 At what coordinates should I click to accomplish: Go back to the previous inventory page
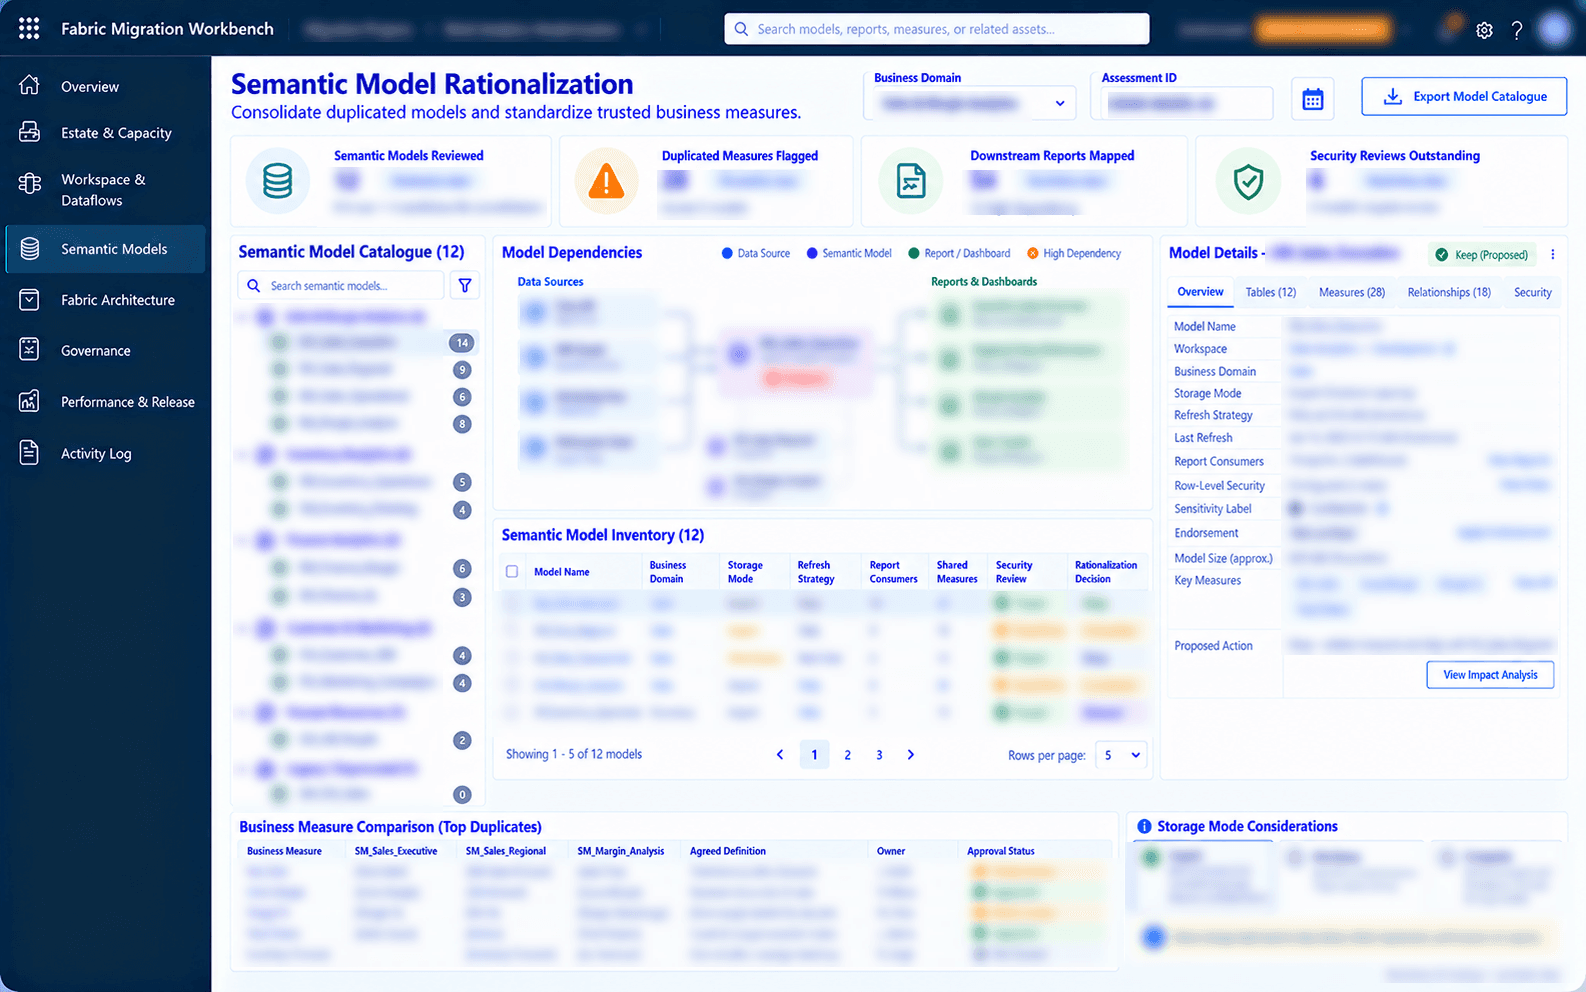[780, 755]
